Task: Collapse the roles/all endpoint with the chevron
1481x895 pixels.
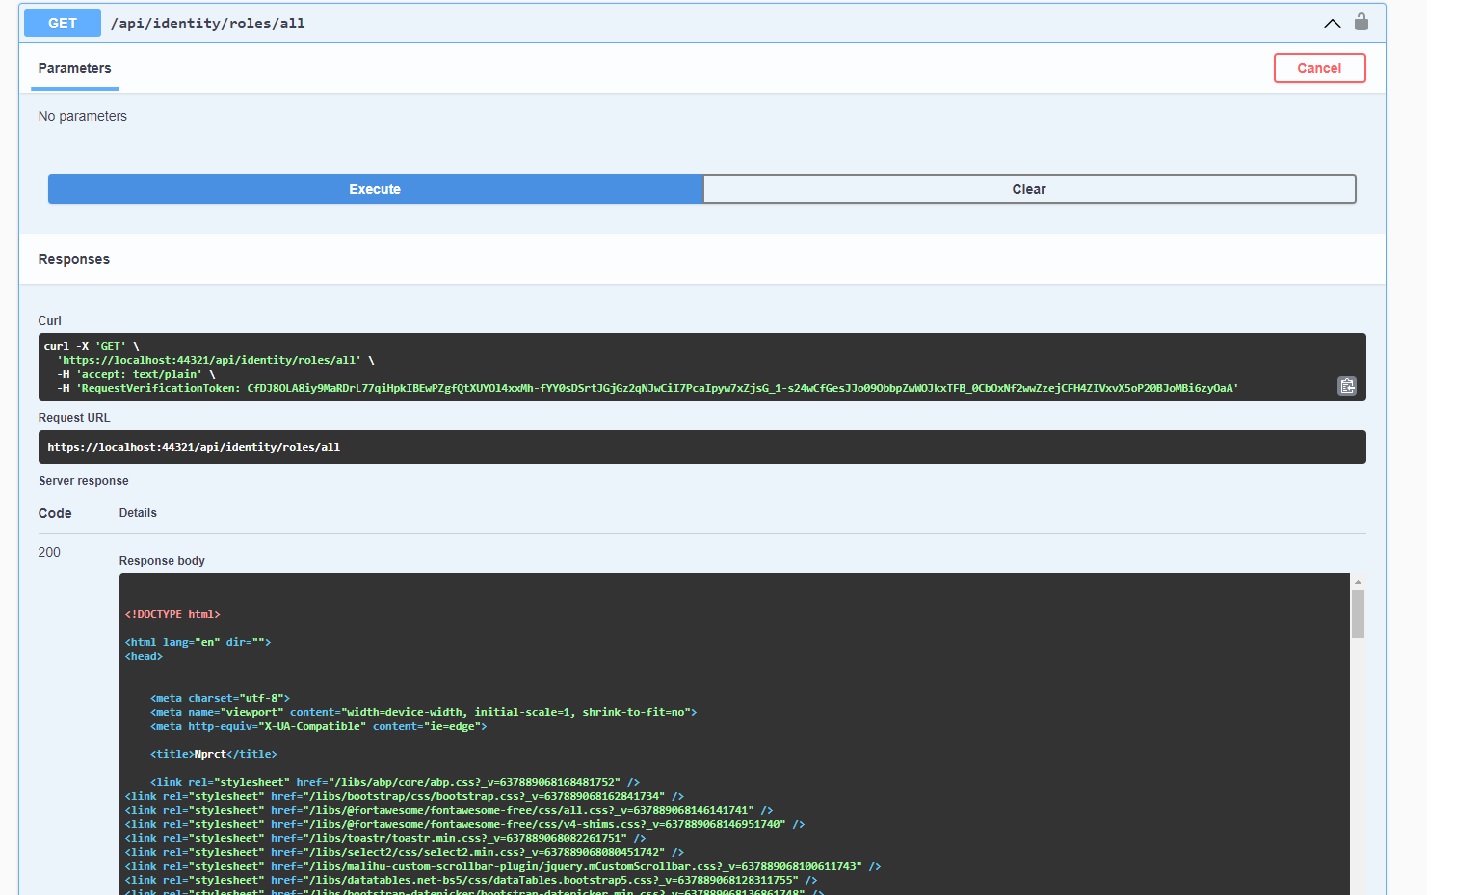Action: click(1332, 23)
